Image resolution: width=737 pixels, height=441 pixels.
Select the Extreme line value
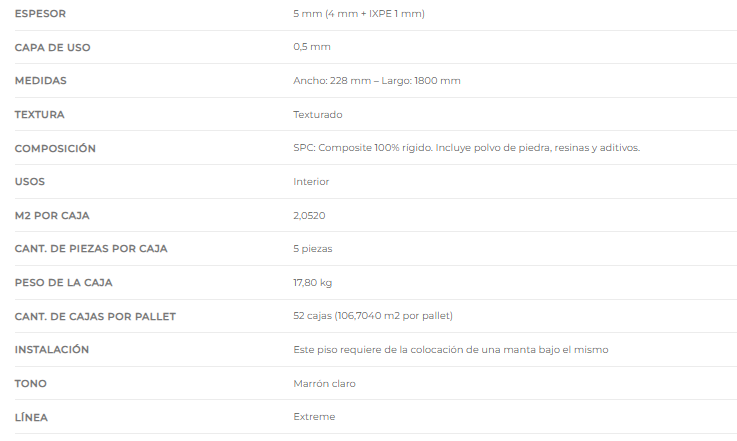(x=314, y=417)
